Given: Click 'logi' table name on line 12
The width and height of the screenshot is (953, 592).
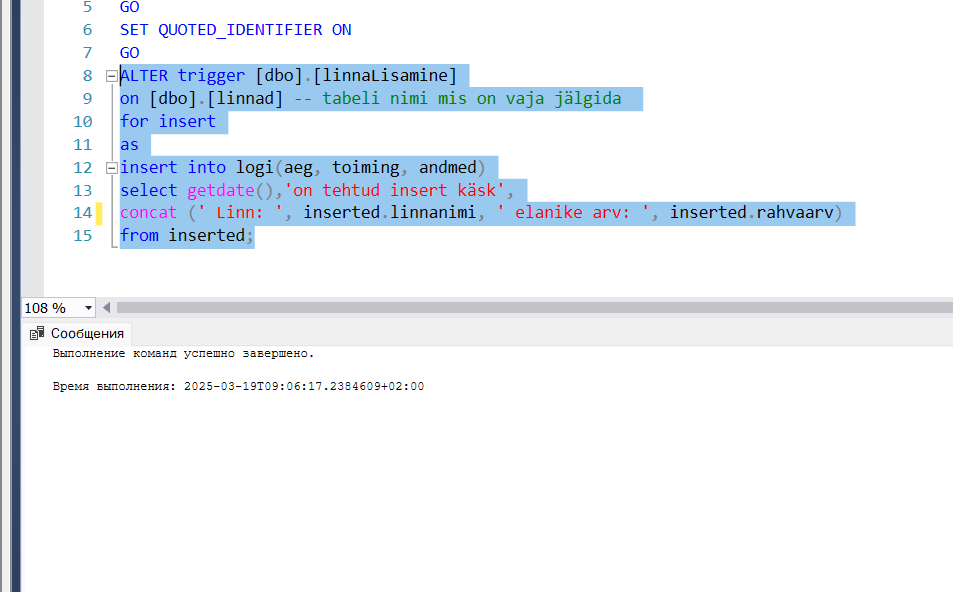Looking at the screenshot, I should point(255,167).
